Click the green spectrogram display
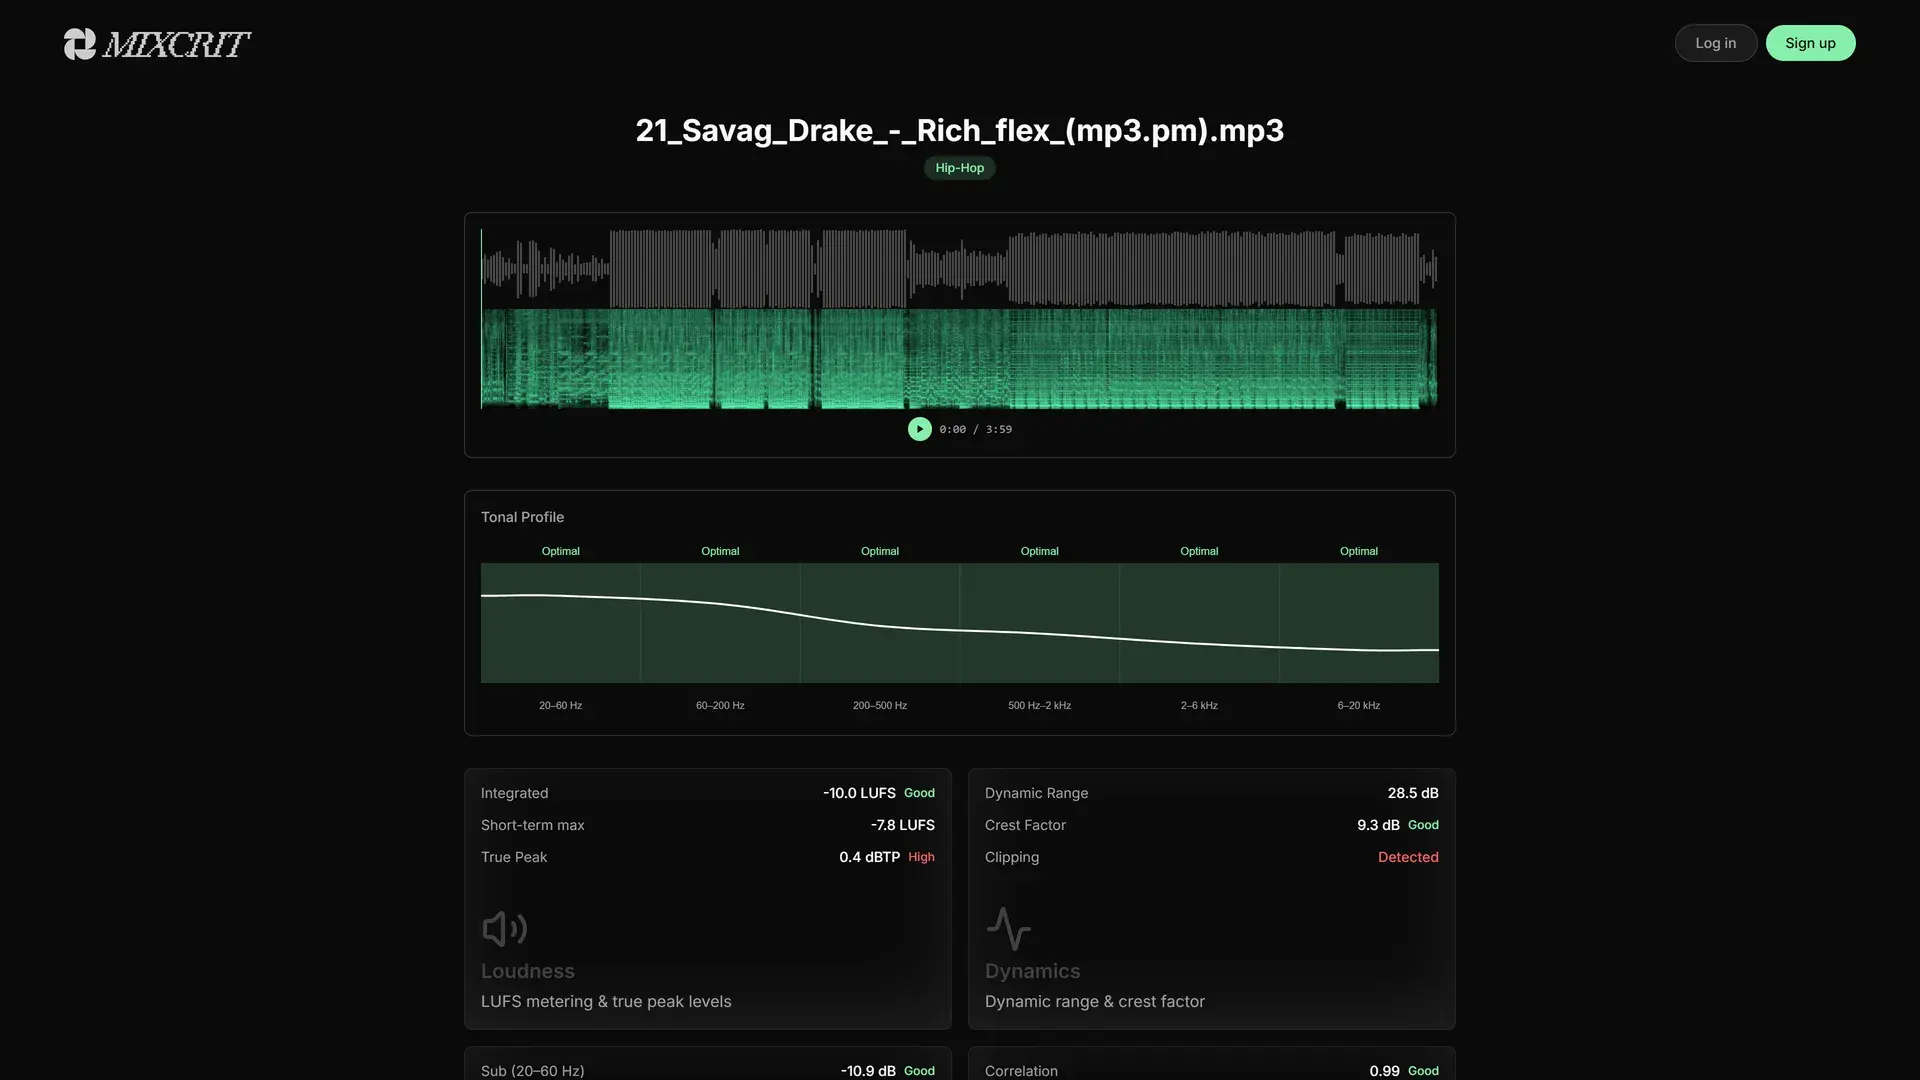 click(959, 359)
